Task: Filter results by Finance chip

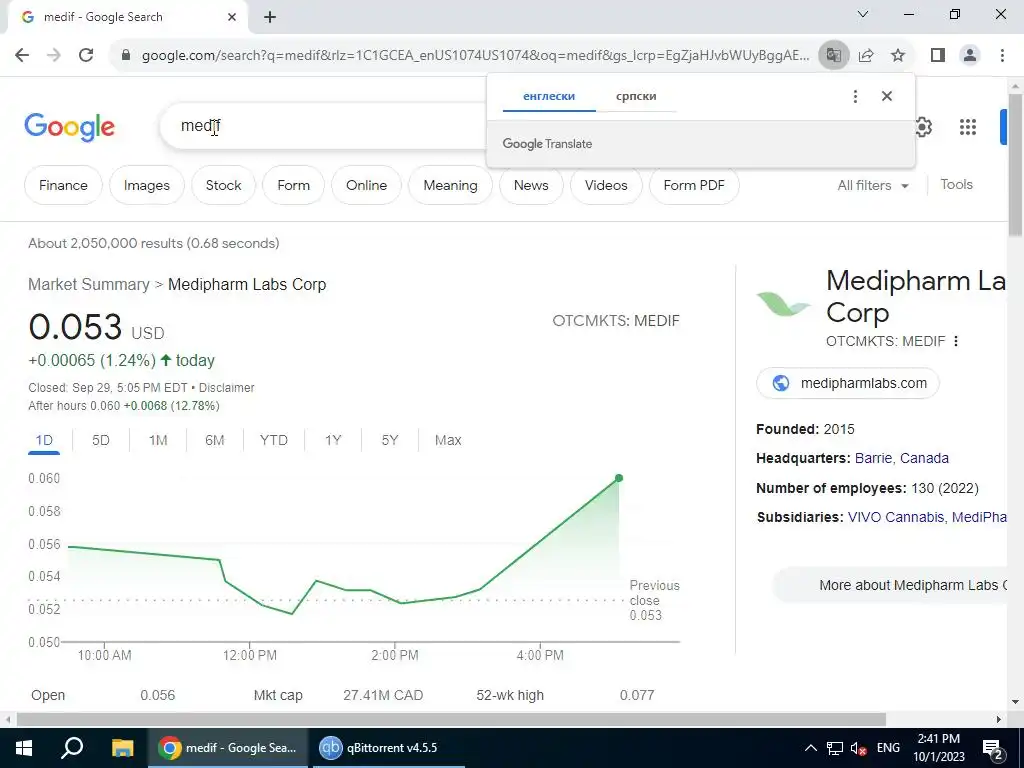Action: [x=63, y=185]
